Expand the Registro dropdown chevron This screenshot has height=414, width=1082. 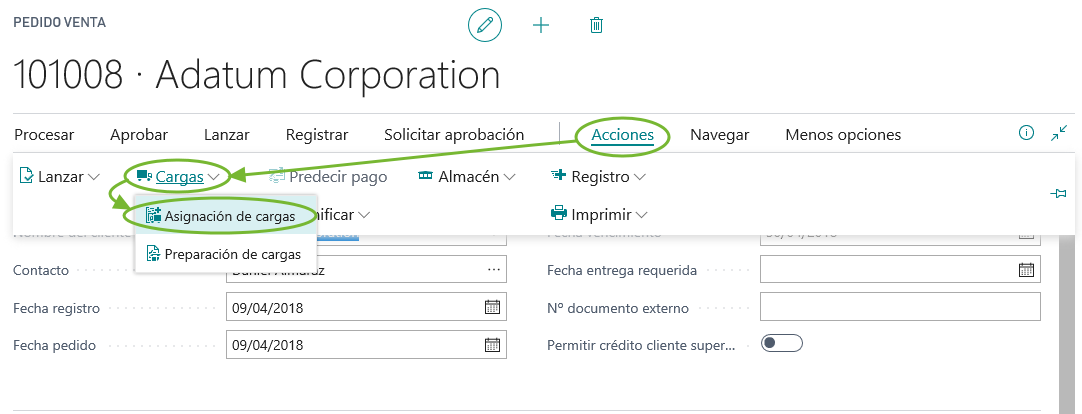pos(640,177)
